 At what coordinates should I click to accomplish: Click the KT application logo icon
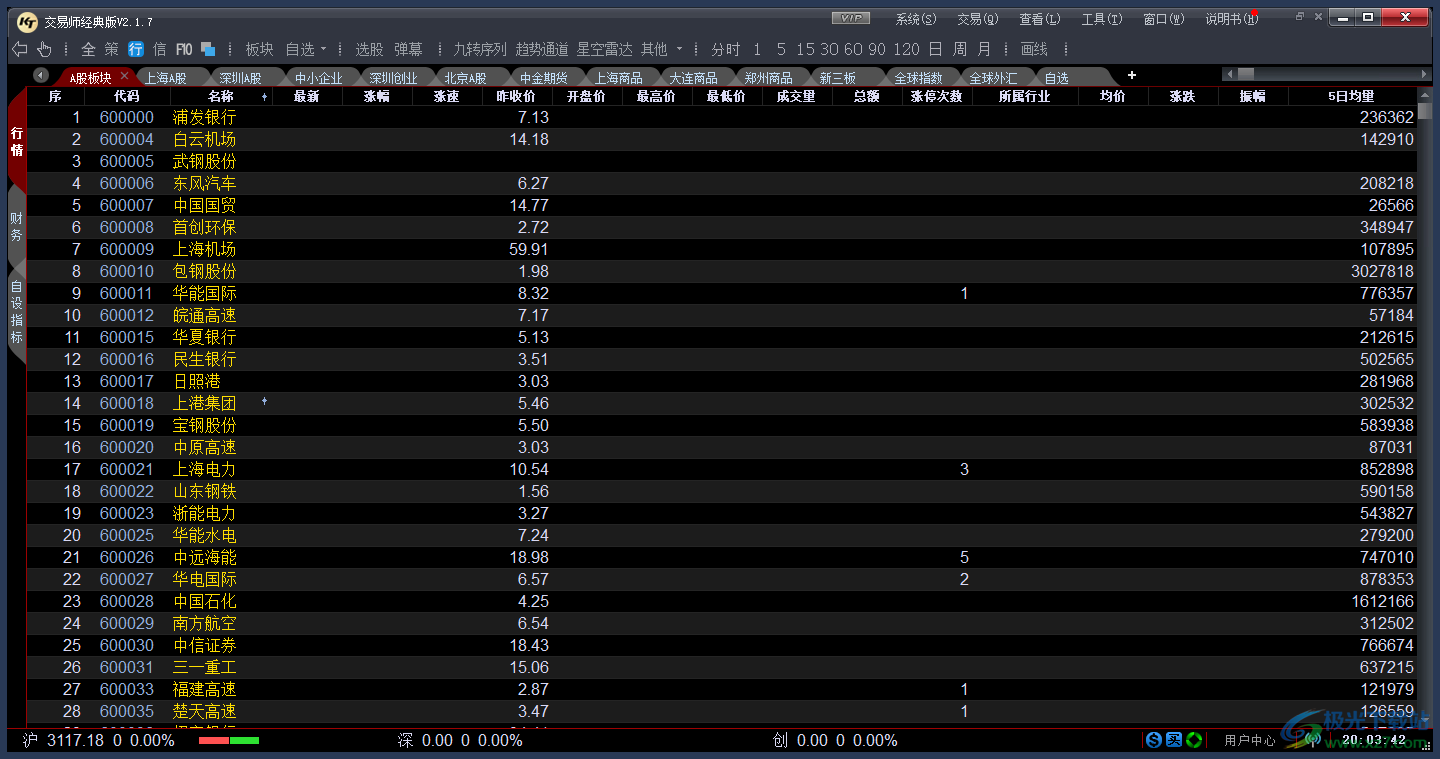(x=28, y=21)
